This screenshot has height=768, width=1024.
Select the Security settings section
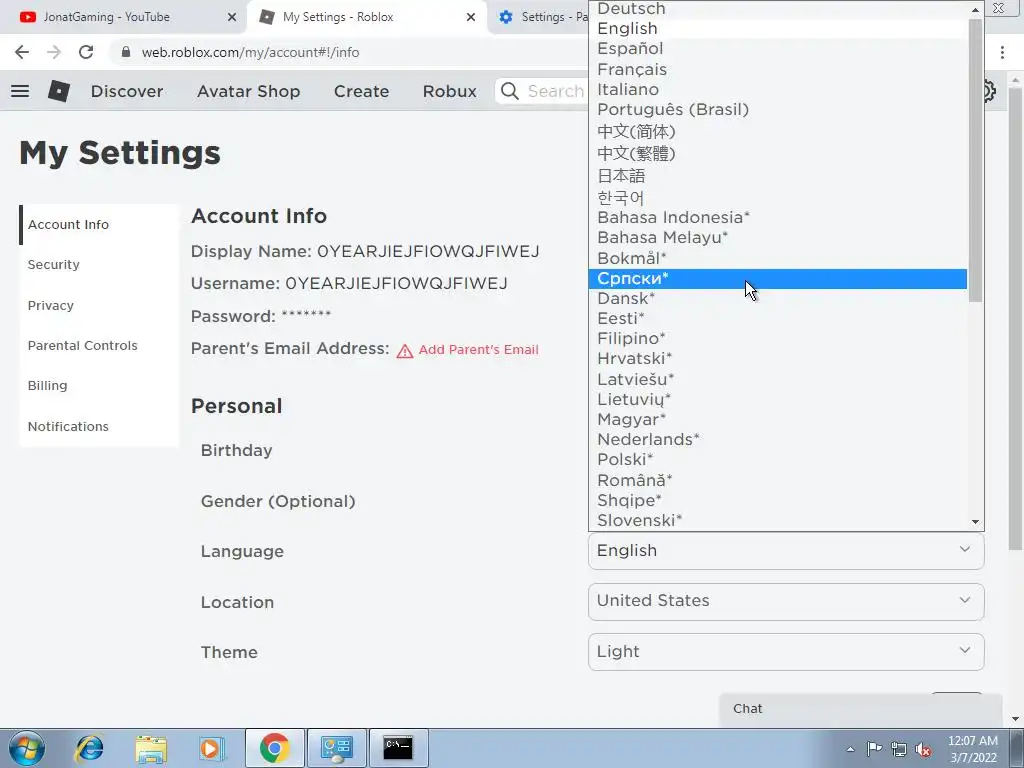(x=99, y=264)
